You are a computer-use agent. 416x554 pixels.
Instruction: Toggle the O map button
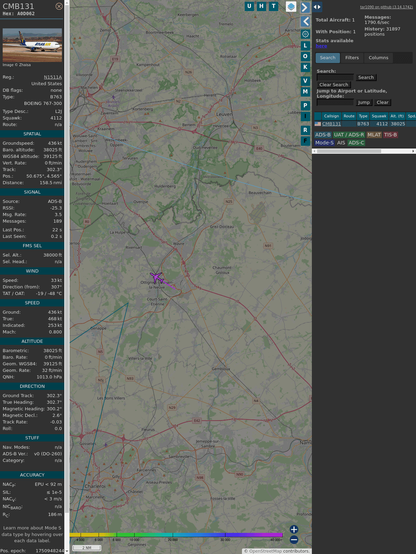click(305, 56)
